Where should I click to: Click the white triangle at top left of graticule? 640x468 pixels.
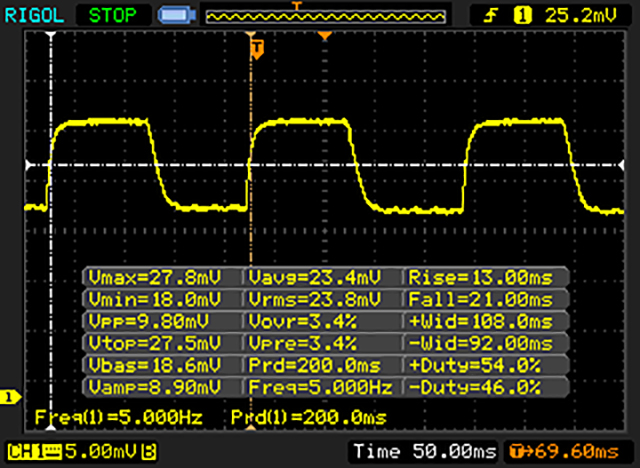tap(51, 35)
